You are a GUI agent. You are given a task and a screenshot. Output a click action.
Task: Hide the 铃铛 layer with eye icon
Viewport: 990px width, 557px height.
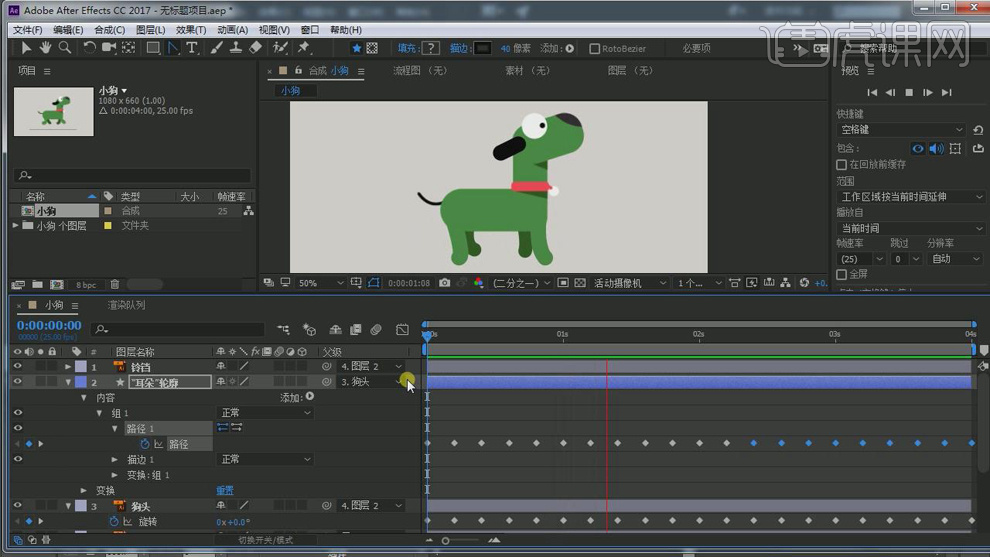[x=17, y=367]
